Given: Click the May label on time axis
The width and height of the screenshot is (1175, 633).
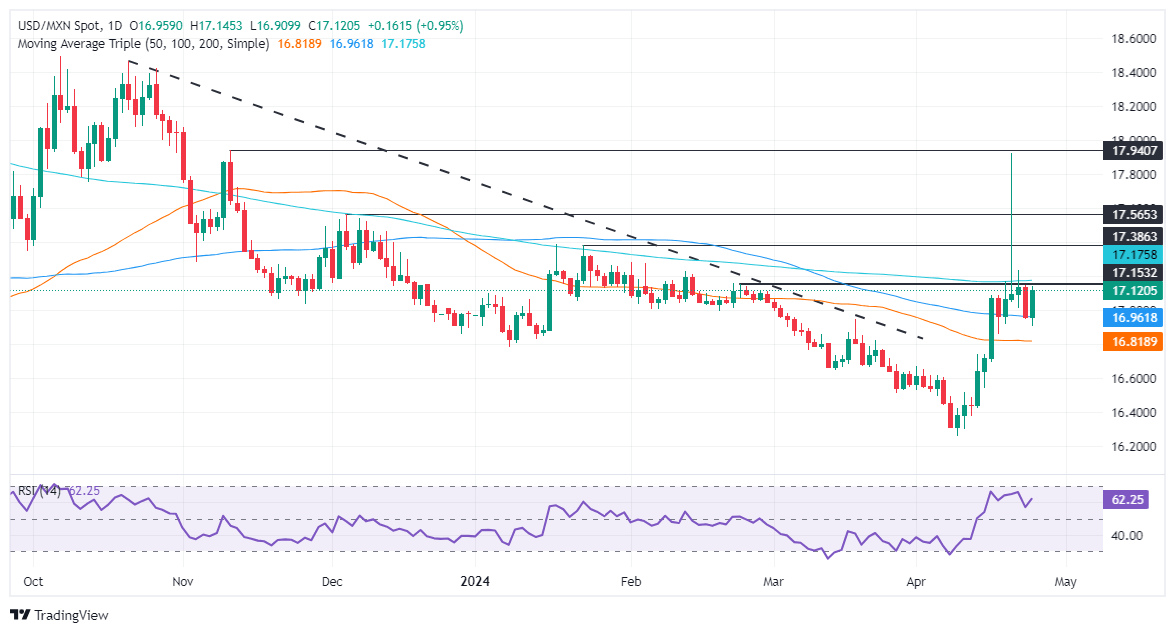Looking at the screenshot, I should 1065,581.
